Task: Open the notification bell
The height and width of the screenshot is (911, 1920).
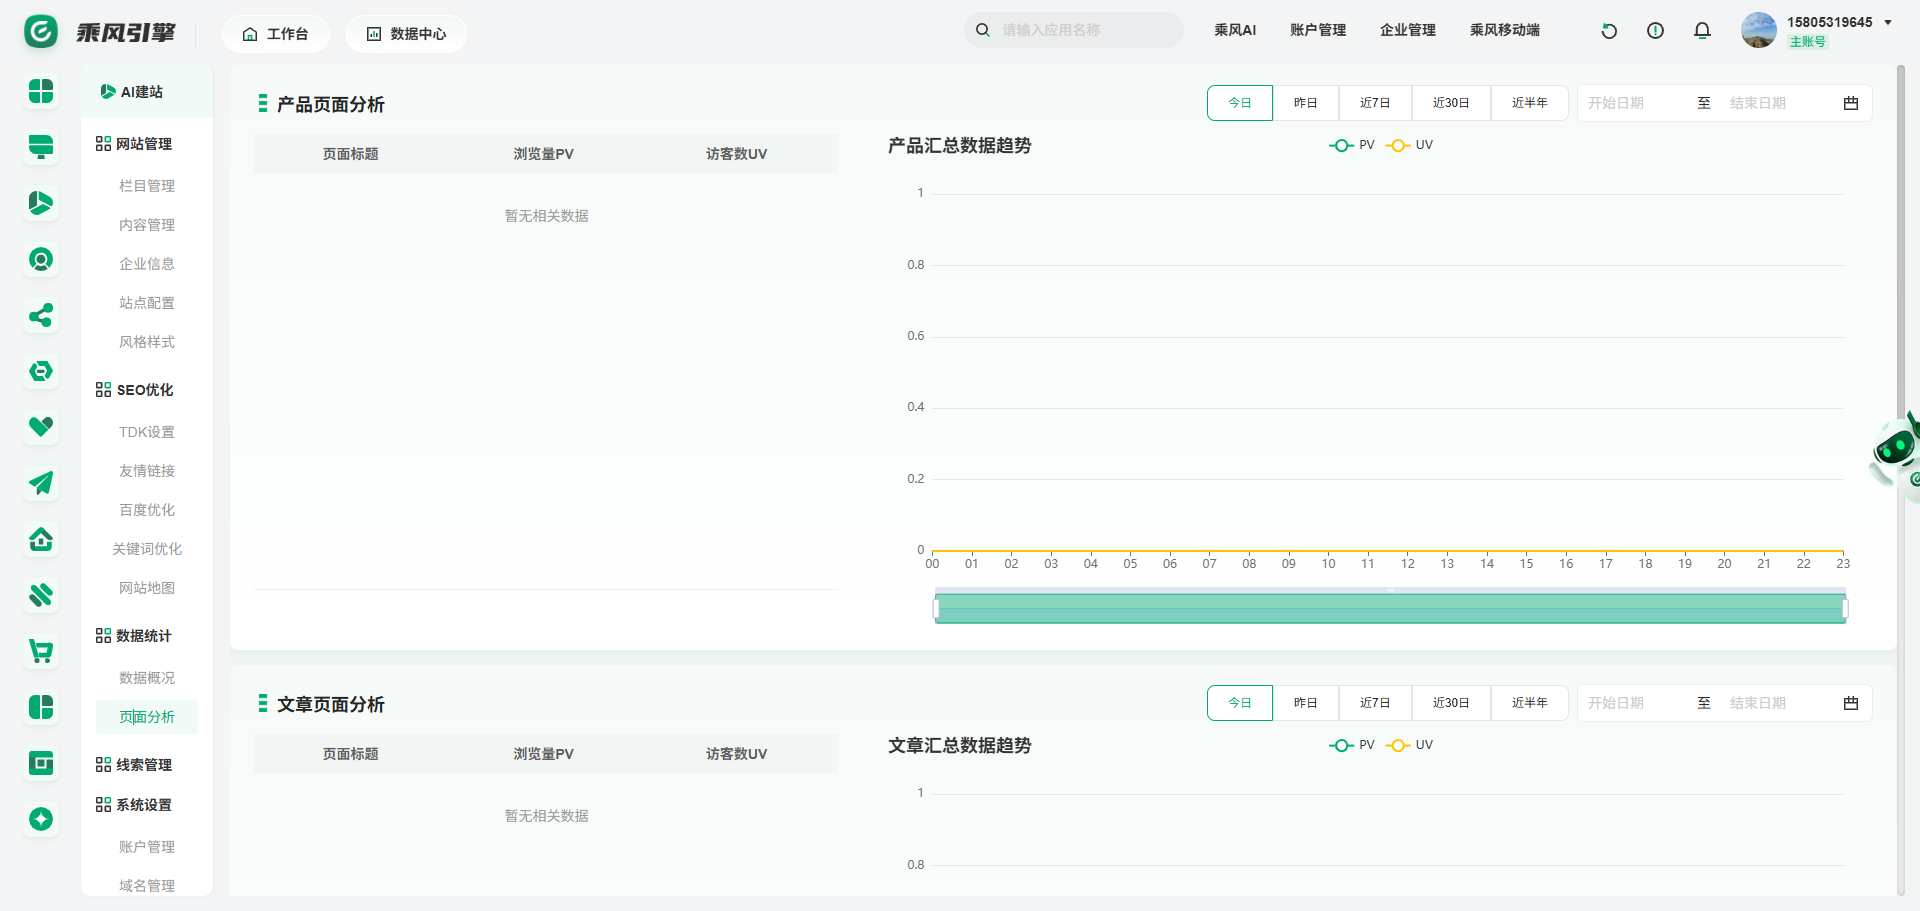Action: point(1702,31)
